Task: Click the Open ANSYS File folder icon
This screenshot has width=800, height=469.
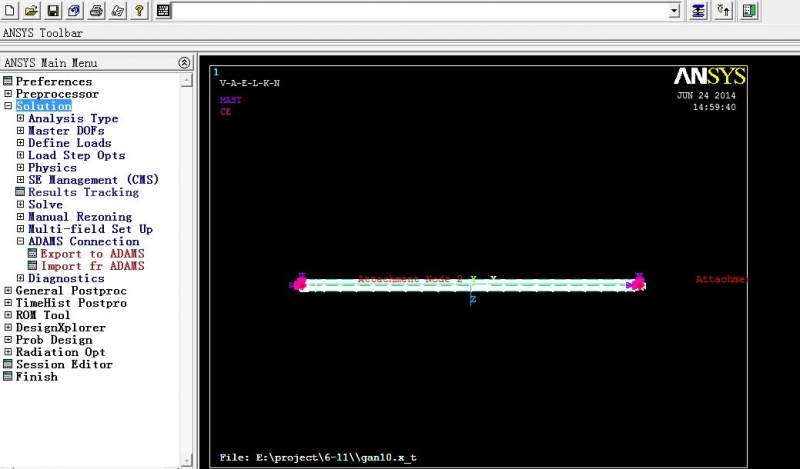Action: (x=31, y=10)
